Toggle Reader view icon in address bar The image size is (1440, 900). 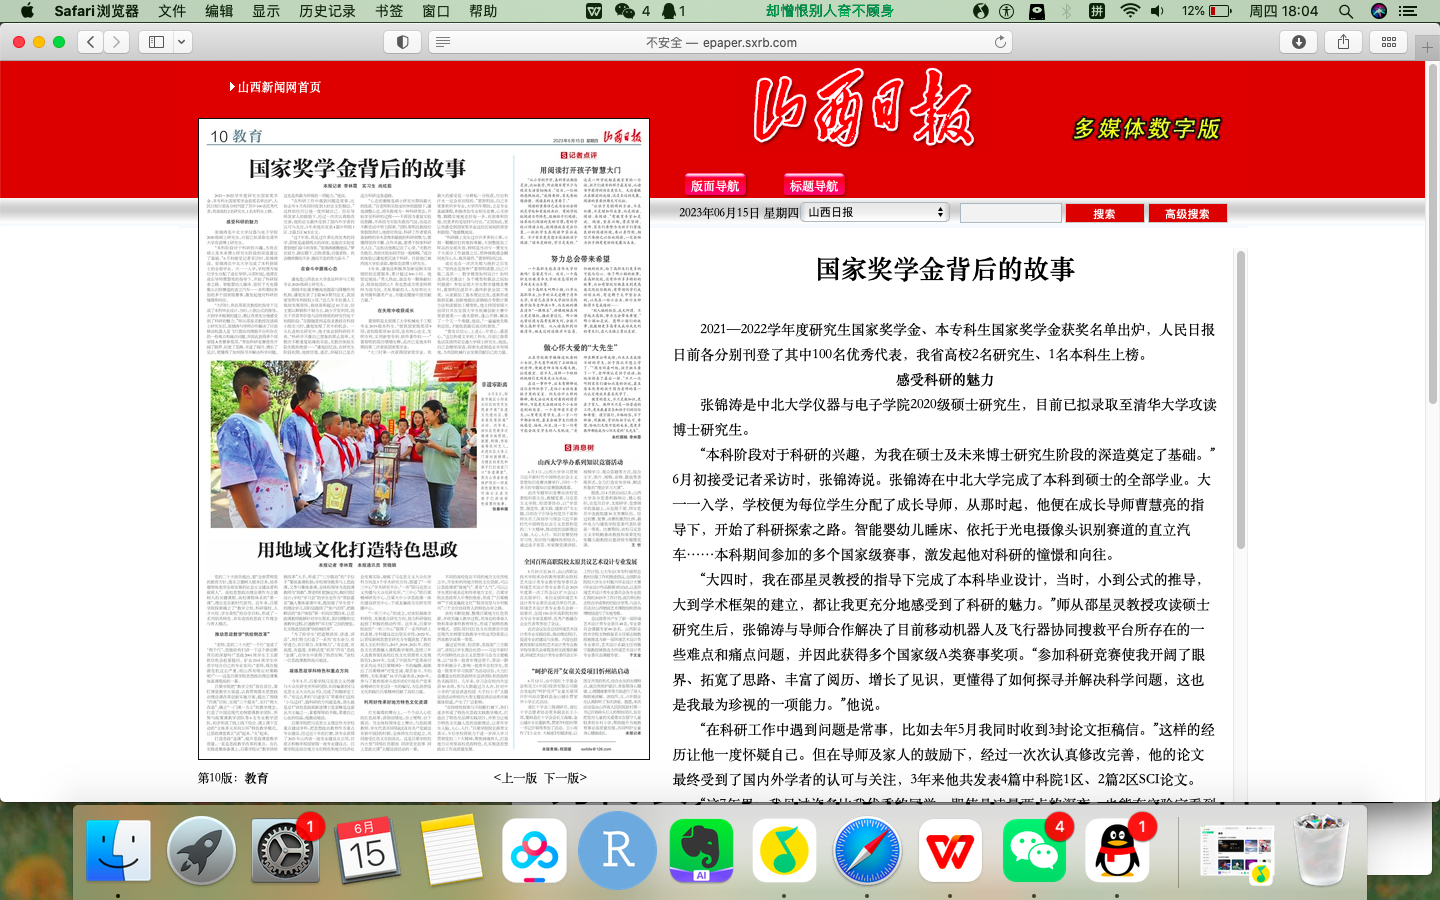443,42
